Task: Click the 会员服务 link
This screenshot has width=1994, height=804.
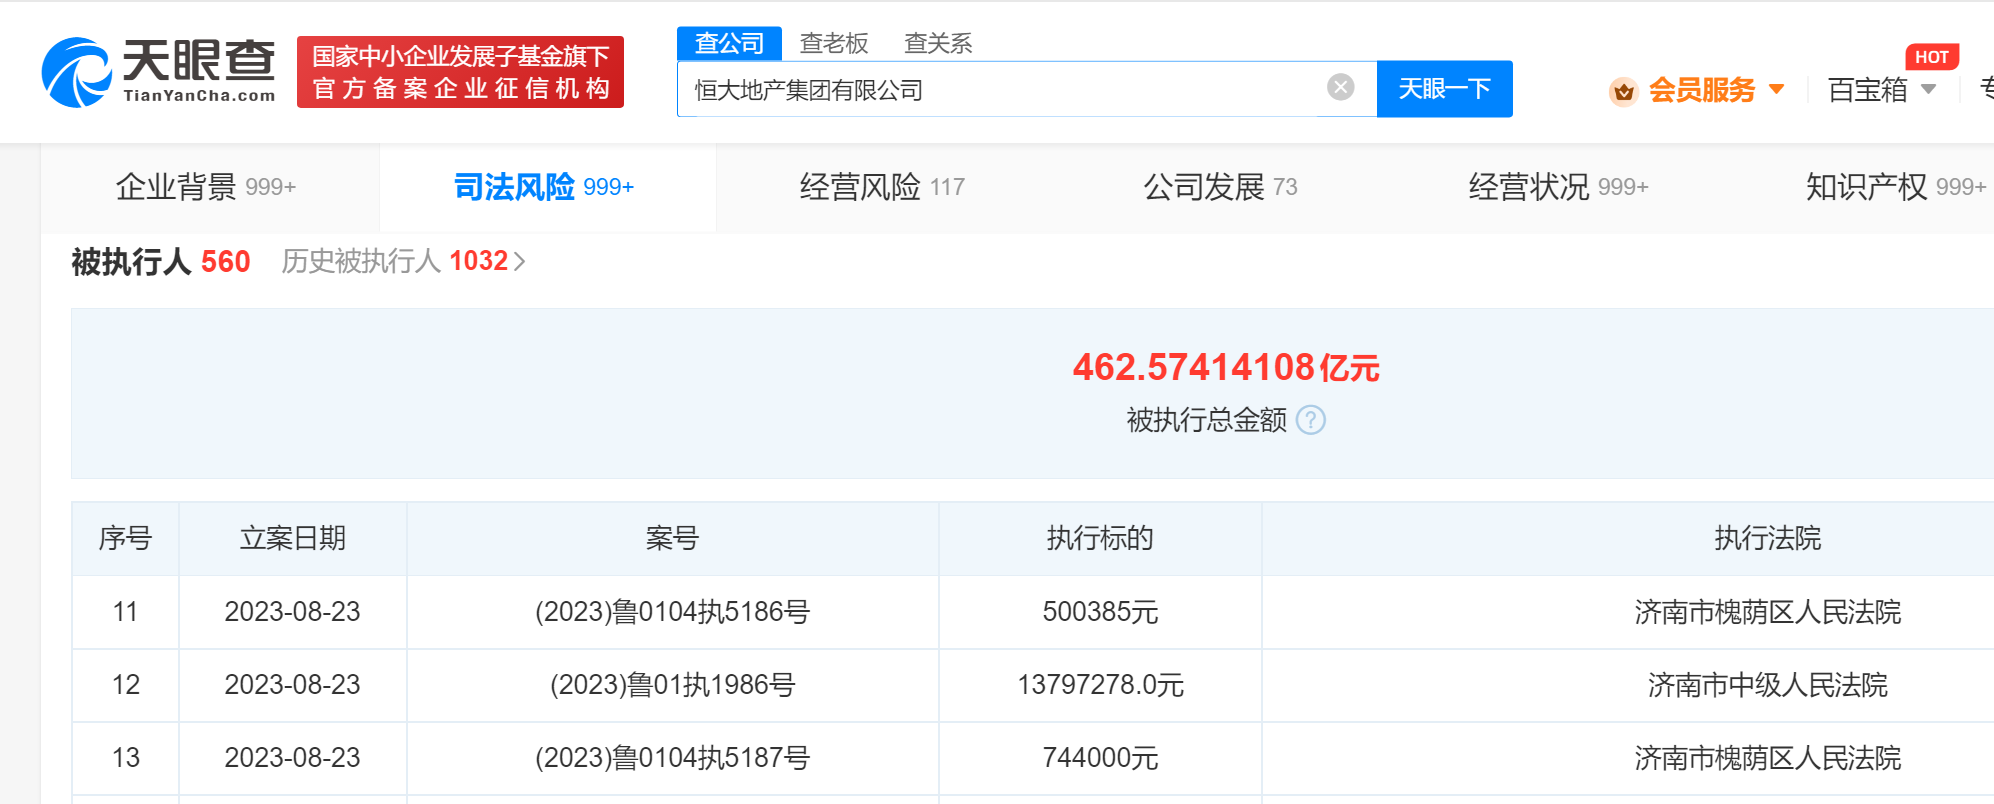Action: point(1701,90)
